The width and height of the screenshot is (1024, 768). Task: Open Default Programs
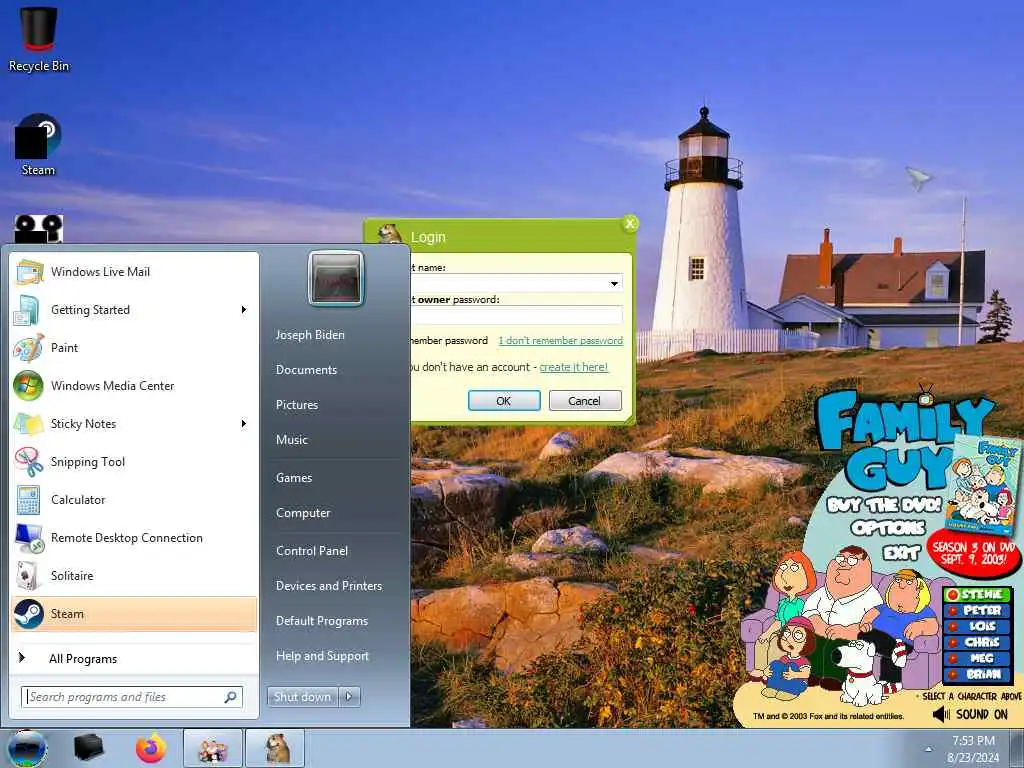[x=322, y=621]
